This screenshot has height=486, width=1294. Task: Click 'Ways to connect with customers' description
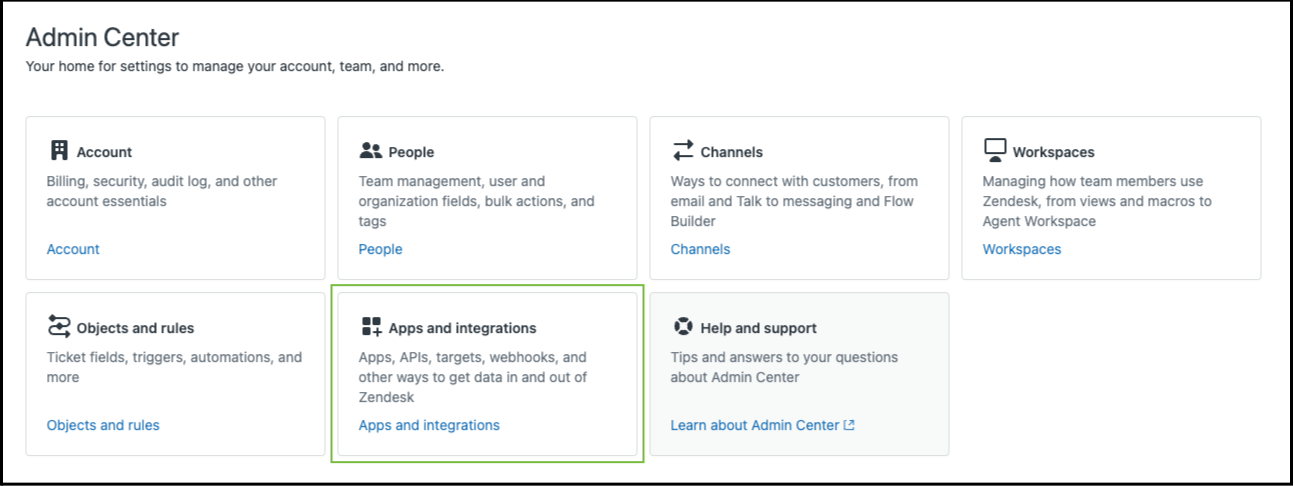click(794, 201)
